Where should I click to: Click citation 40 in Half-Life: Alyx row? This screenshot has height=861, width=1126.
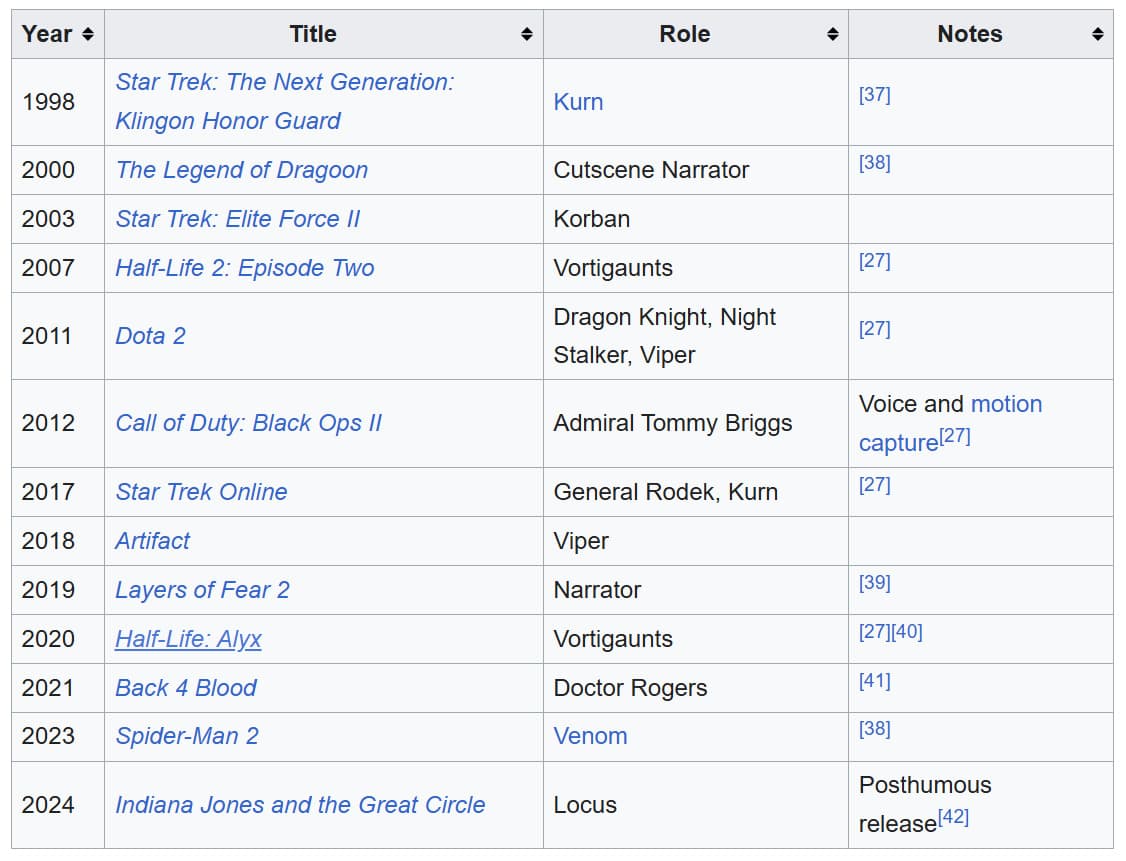pyautogui.click(x=907, y=632)
